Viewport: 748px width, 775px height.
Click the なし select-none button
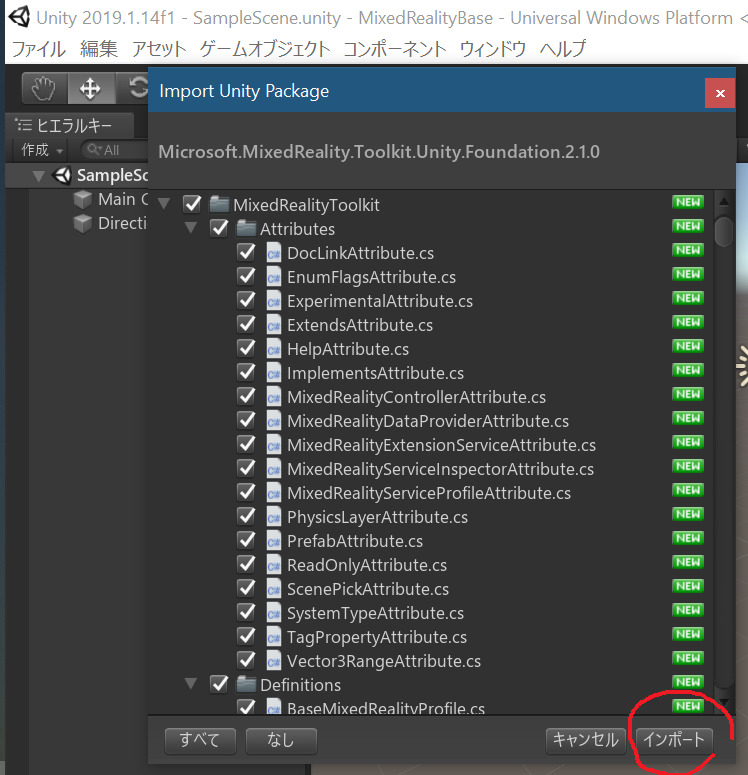coord(281,740)
